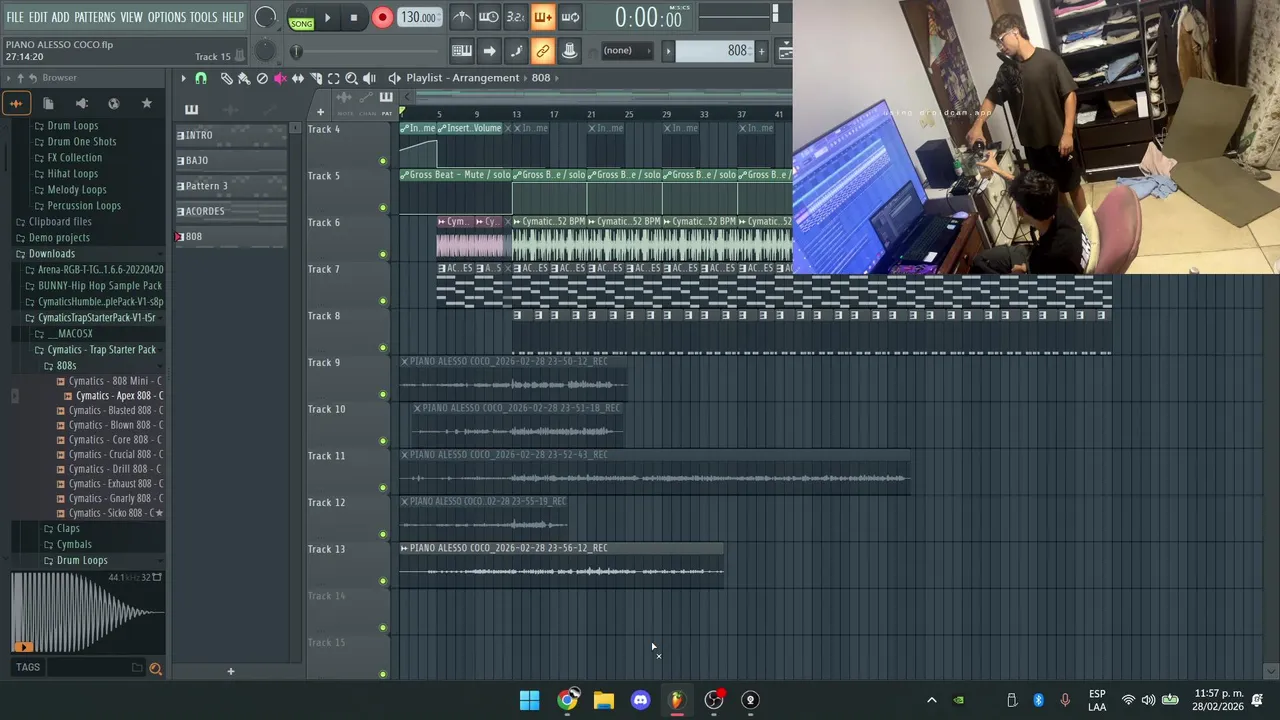Select the Draw pencil tool in playlist toolbar

(x=227, y=78)
